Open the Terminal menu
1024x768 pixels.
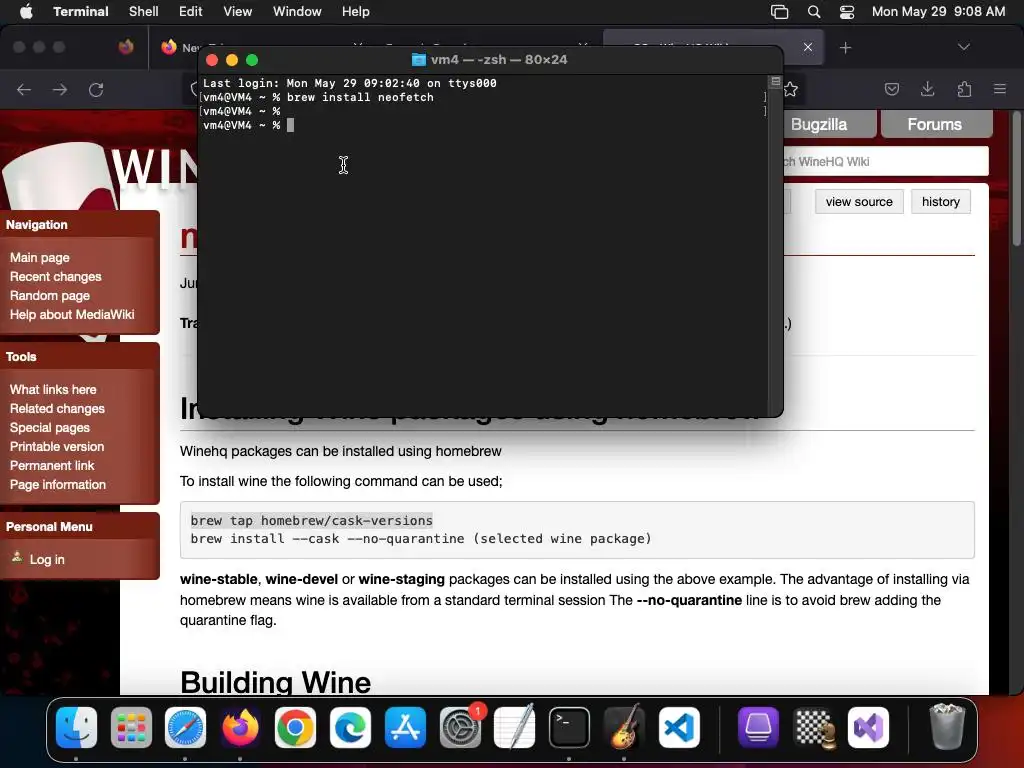81,12
